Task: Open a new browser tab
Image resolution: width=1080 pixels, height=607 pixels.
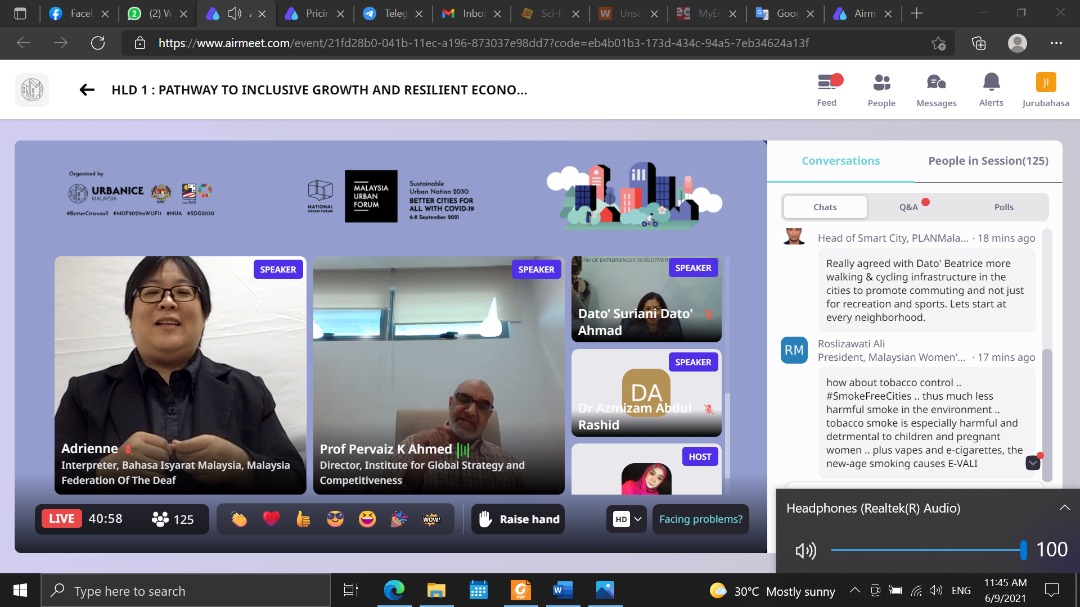Action: [x=916, y=13]
